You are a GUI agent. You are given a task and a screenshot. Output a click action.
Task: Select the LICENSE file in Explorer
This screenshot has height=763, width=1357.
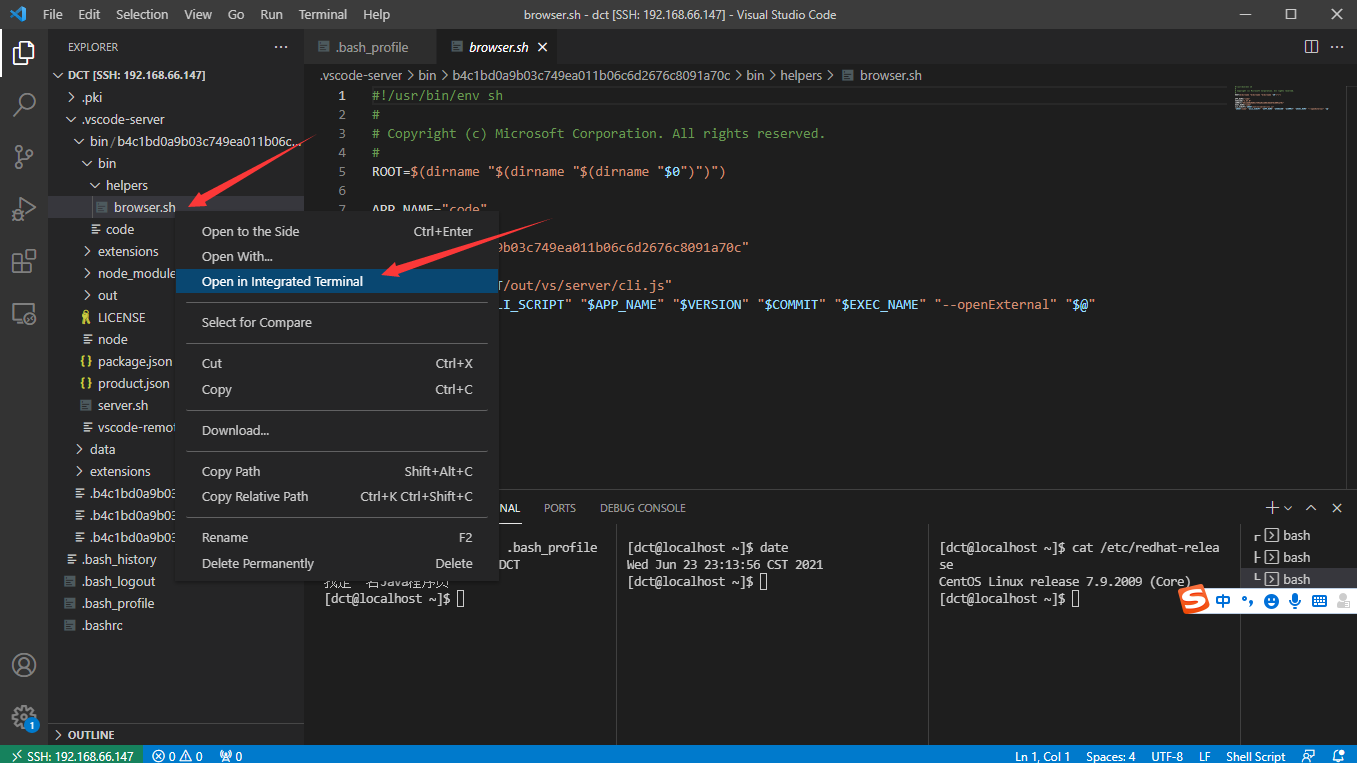(121, 317)
